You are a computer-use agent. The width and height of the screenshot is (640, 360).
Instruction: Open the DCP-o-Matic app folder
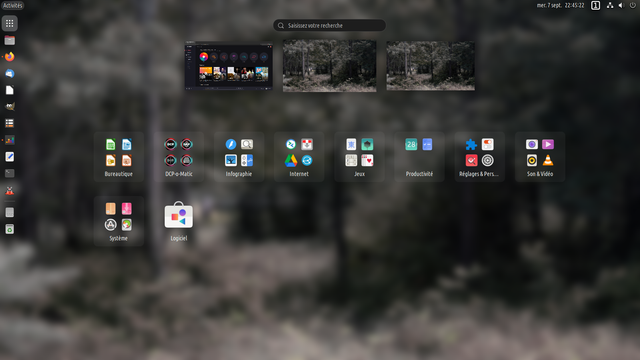coord(179,157)
